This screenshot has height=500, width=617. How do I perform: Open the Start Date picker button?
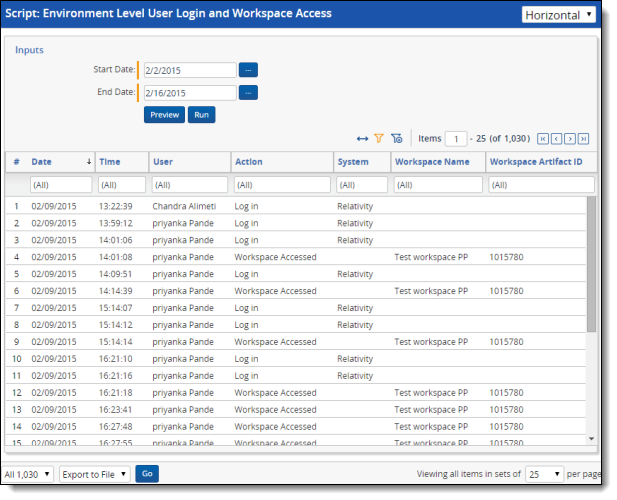pyautogui.click(x=248, y=70)
